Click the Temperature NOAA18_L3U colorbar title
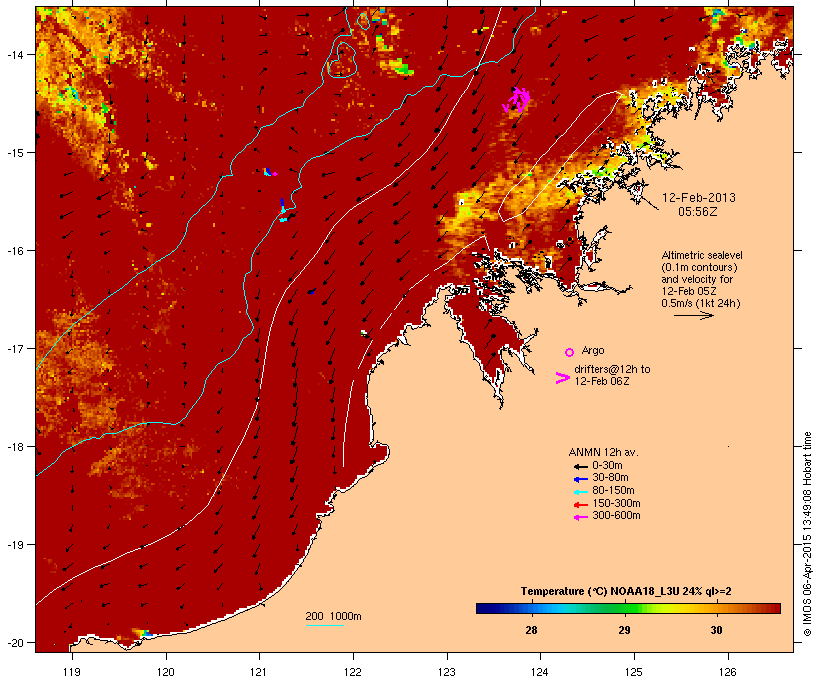820x680 pixels. click(x=626, y=592)
